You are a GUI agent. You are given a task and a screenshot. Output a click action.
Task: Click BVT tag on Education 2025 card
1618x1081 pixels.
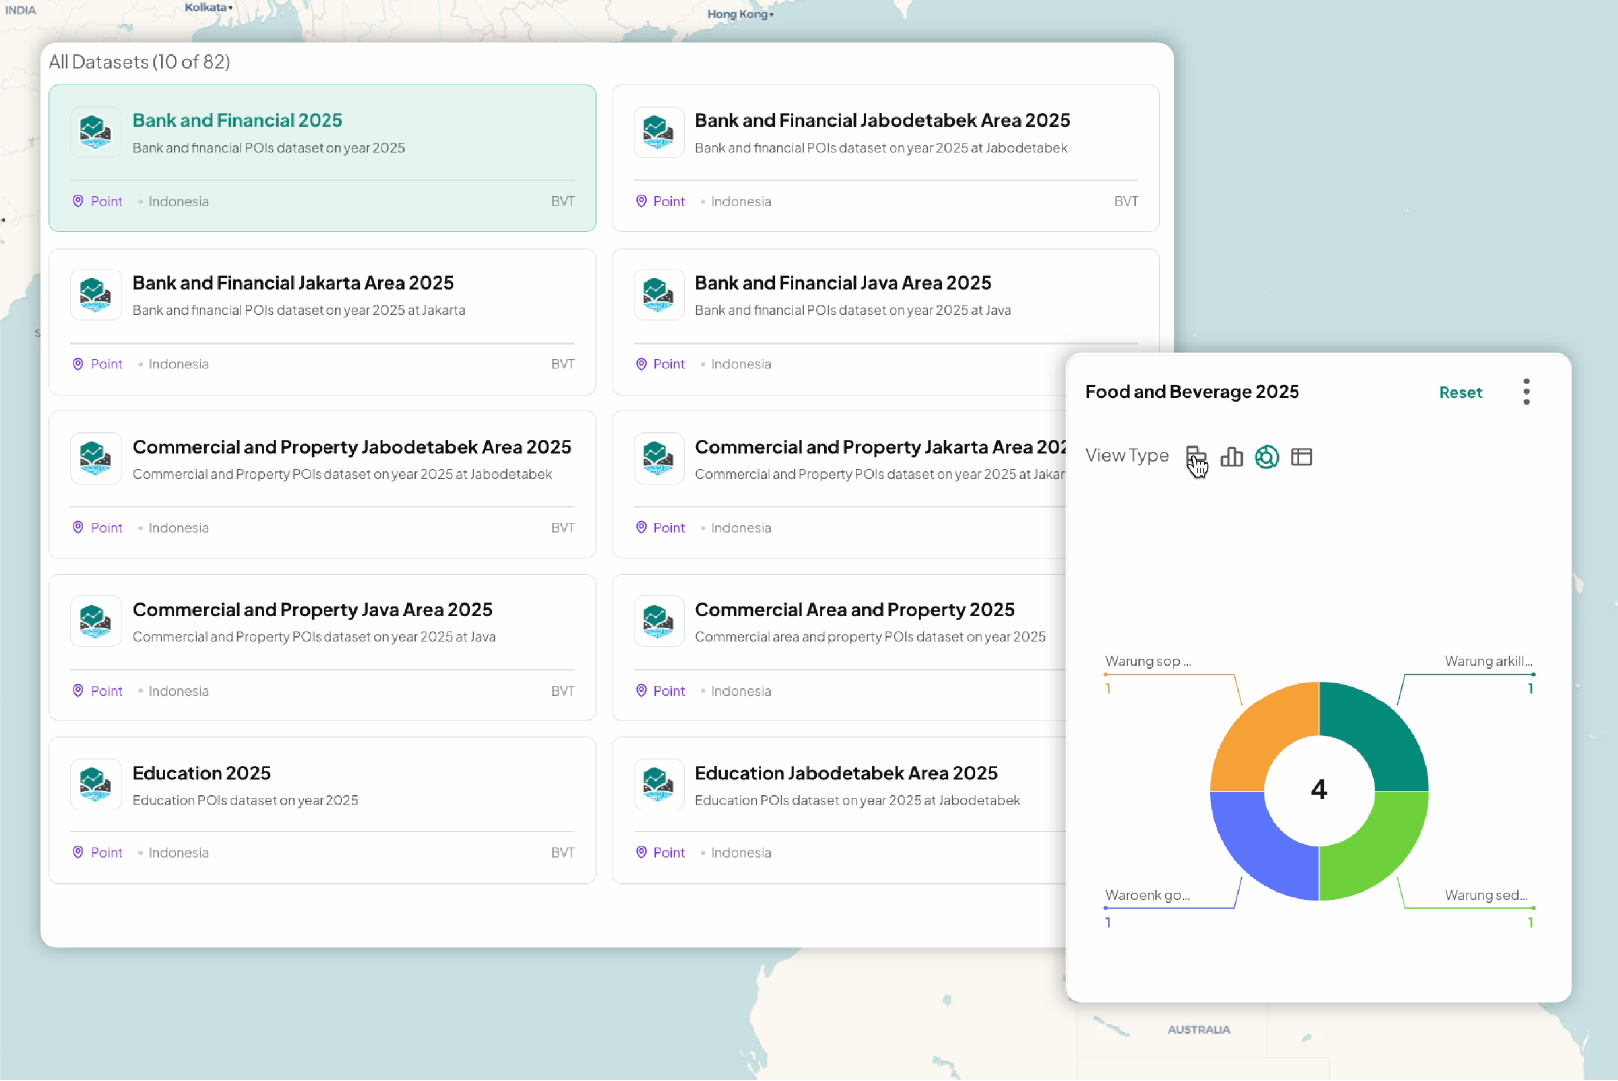[x=563, y=853]
